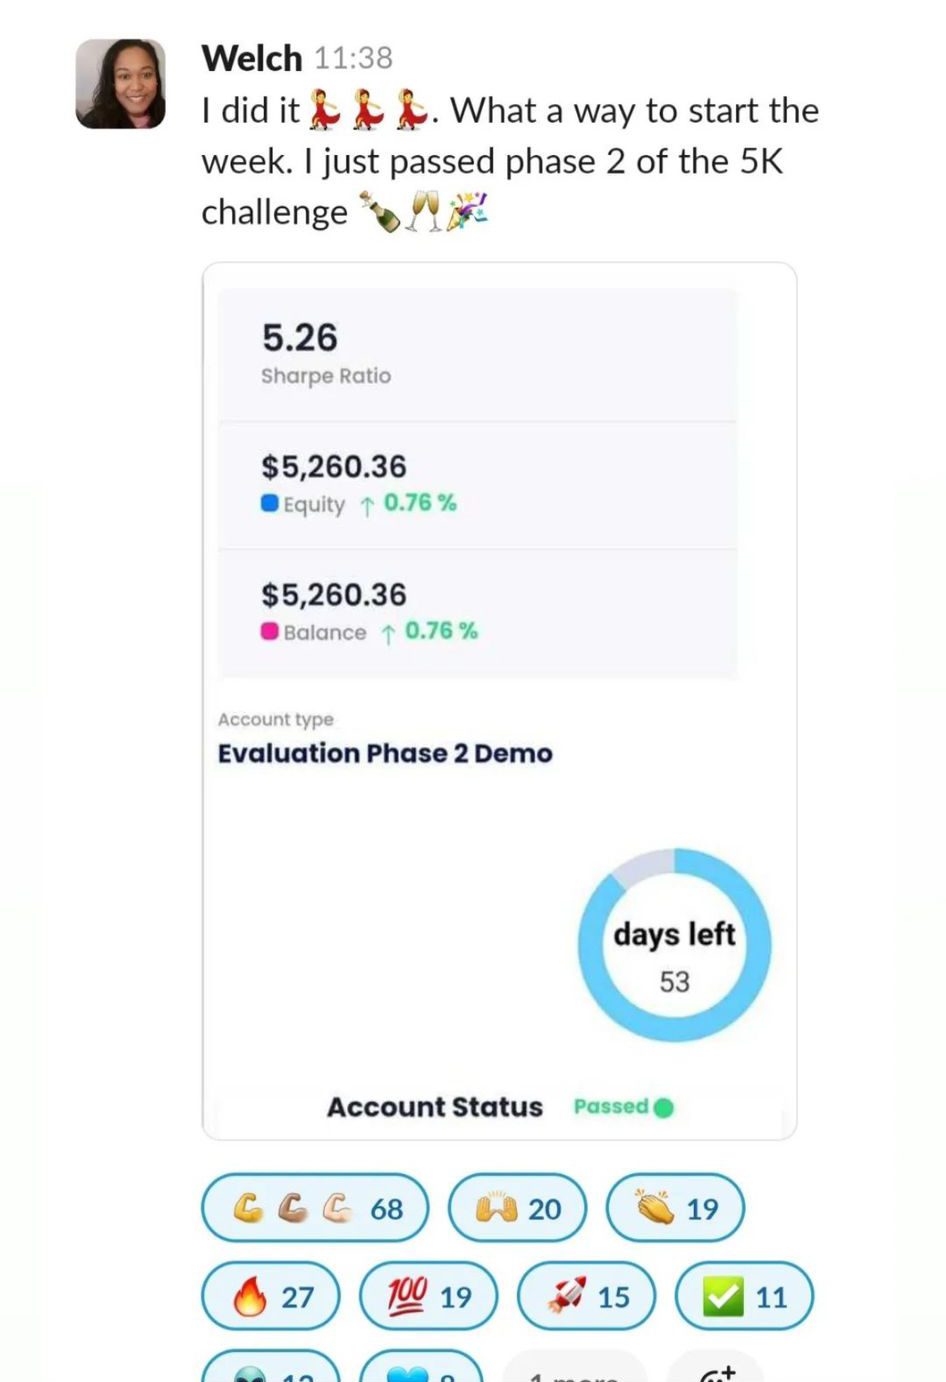Click the sender name Welch

(x=251, y=58)
